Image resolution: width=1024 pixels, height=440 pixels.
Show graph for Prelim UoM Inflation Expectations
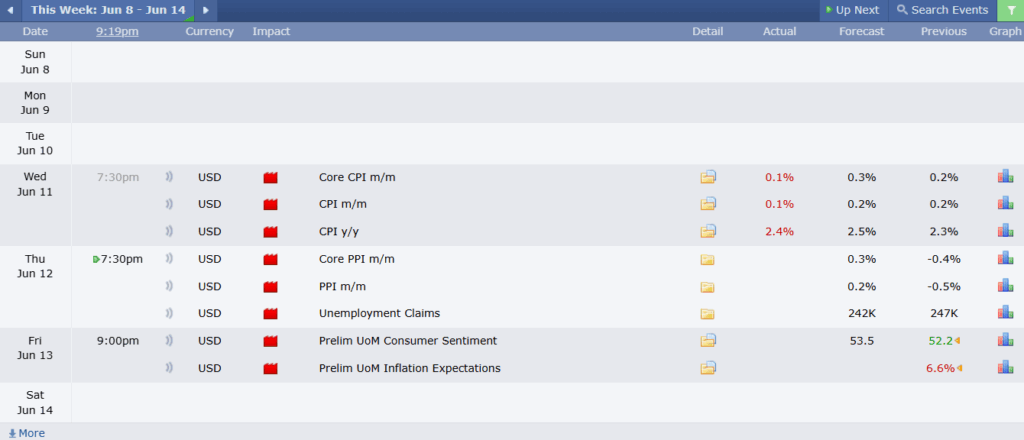[1005, 368]
